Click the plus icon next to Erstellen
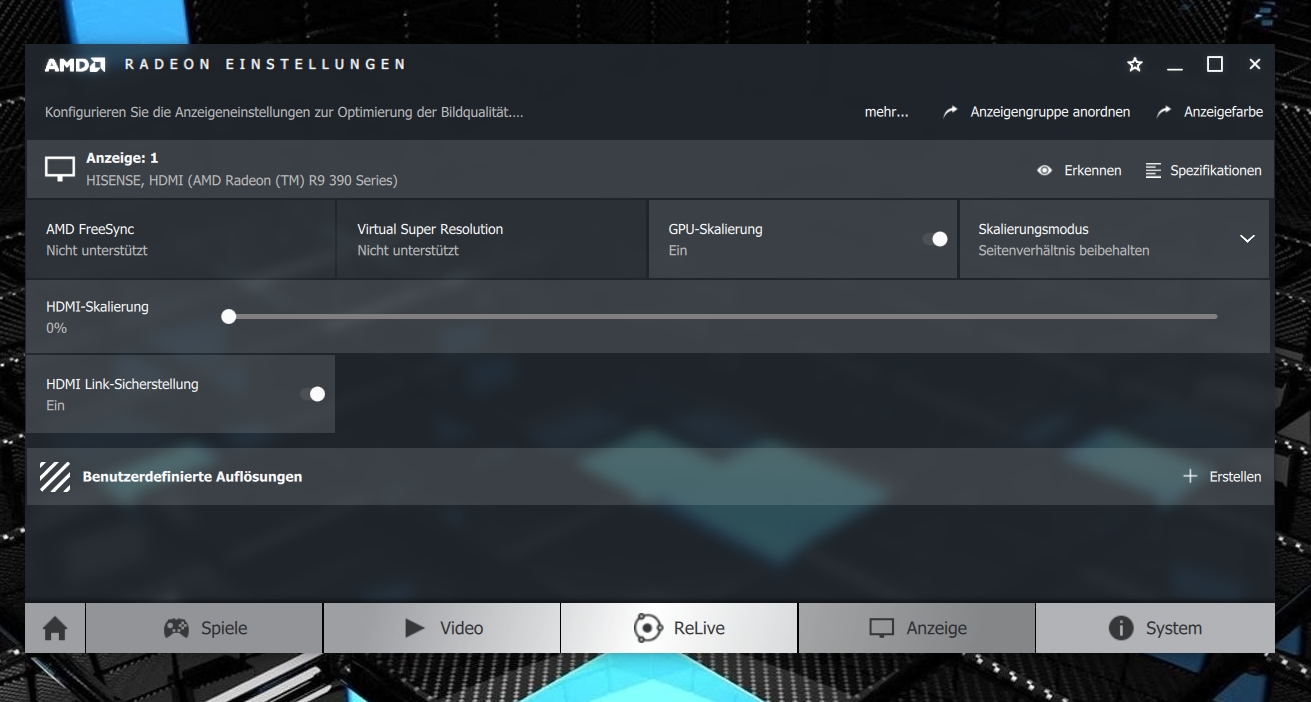 (1190, 477)
